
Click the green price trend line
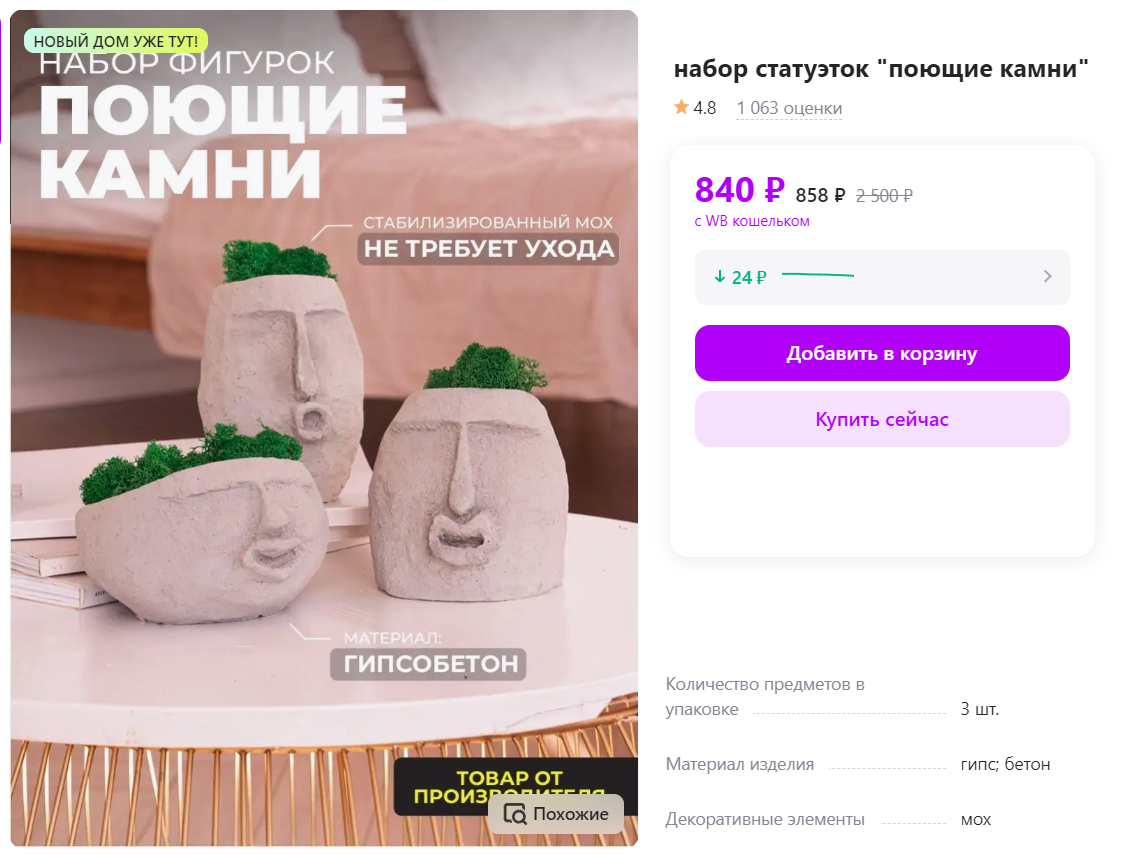pyautogui.click(x=817, y=274)
